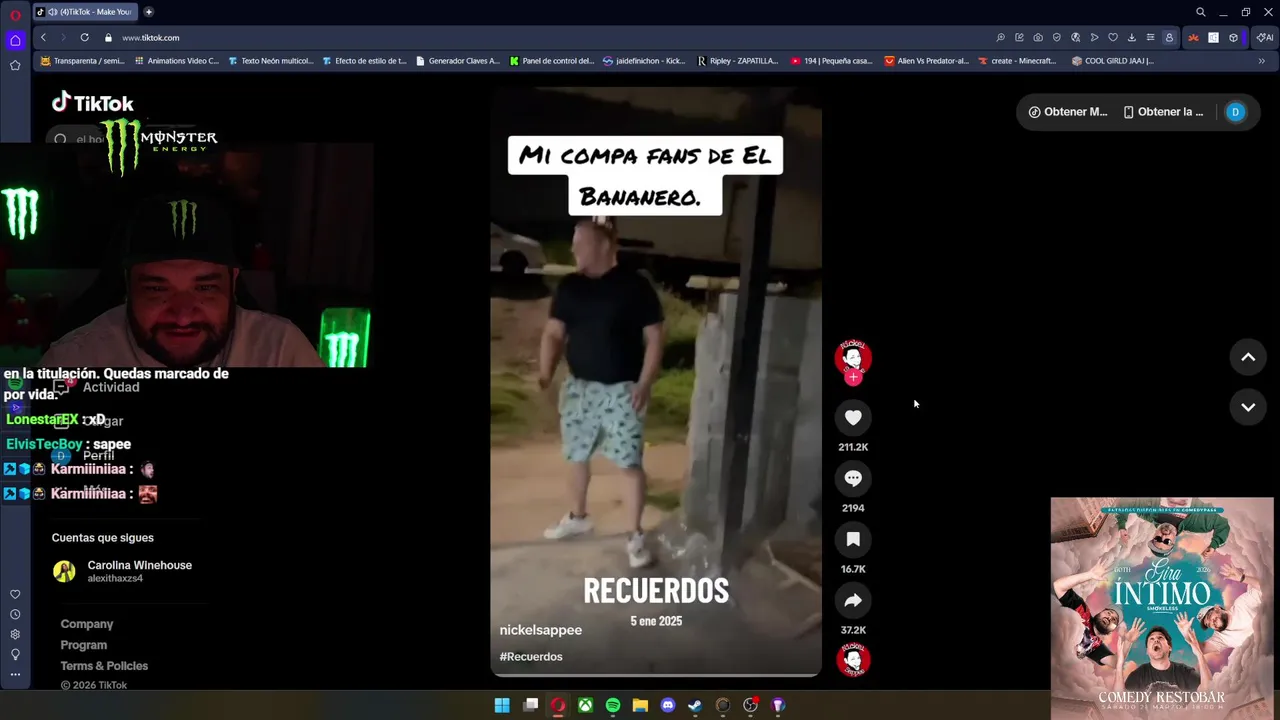
Task: Open the Animations Video C... bookmark
Action: (176, 61)
